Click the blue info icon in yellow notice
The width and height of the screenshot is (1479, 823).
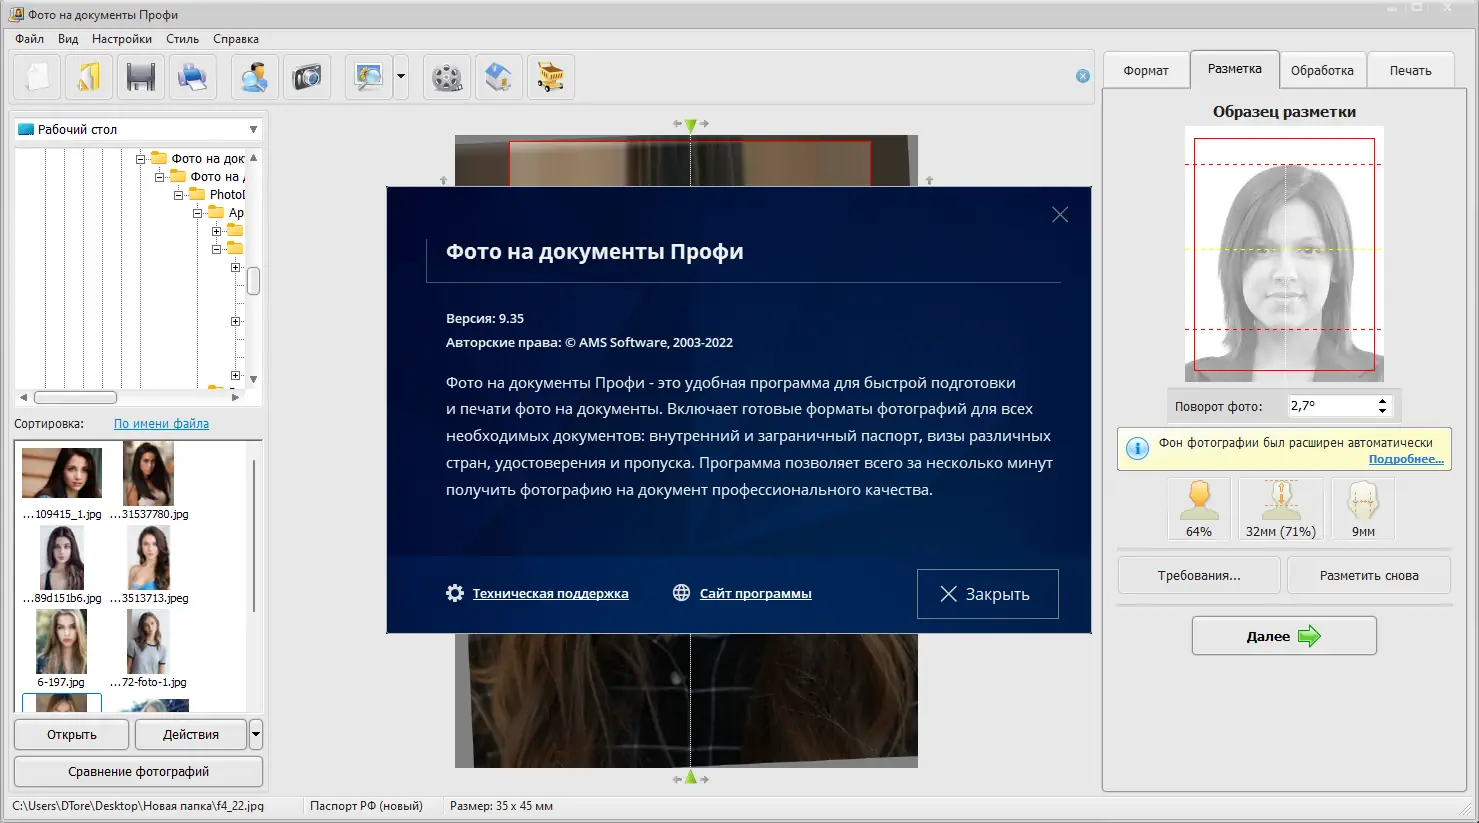click(1137, 449)
